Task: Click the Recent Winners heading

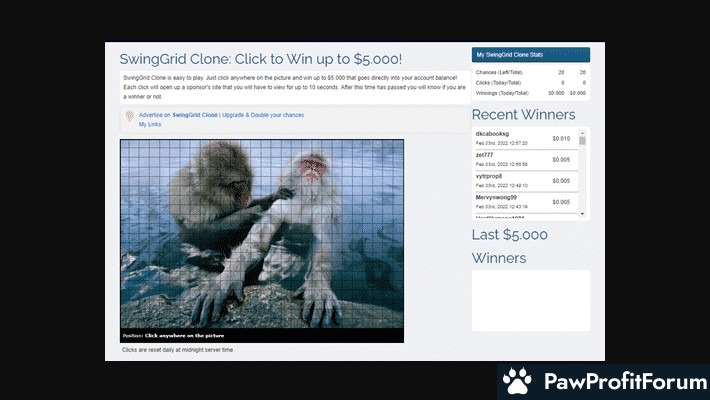Action: pyautogui.click(x=523, y=115)
